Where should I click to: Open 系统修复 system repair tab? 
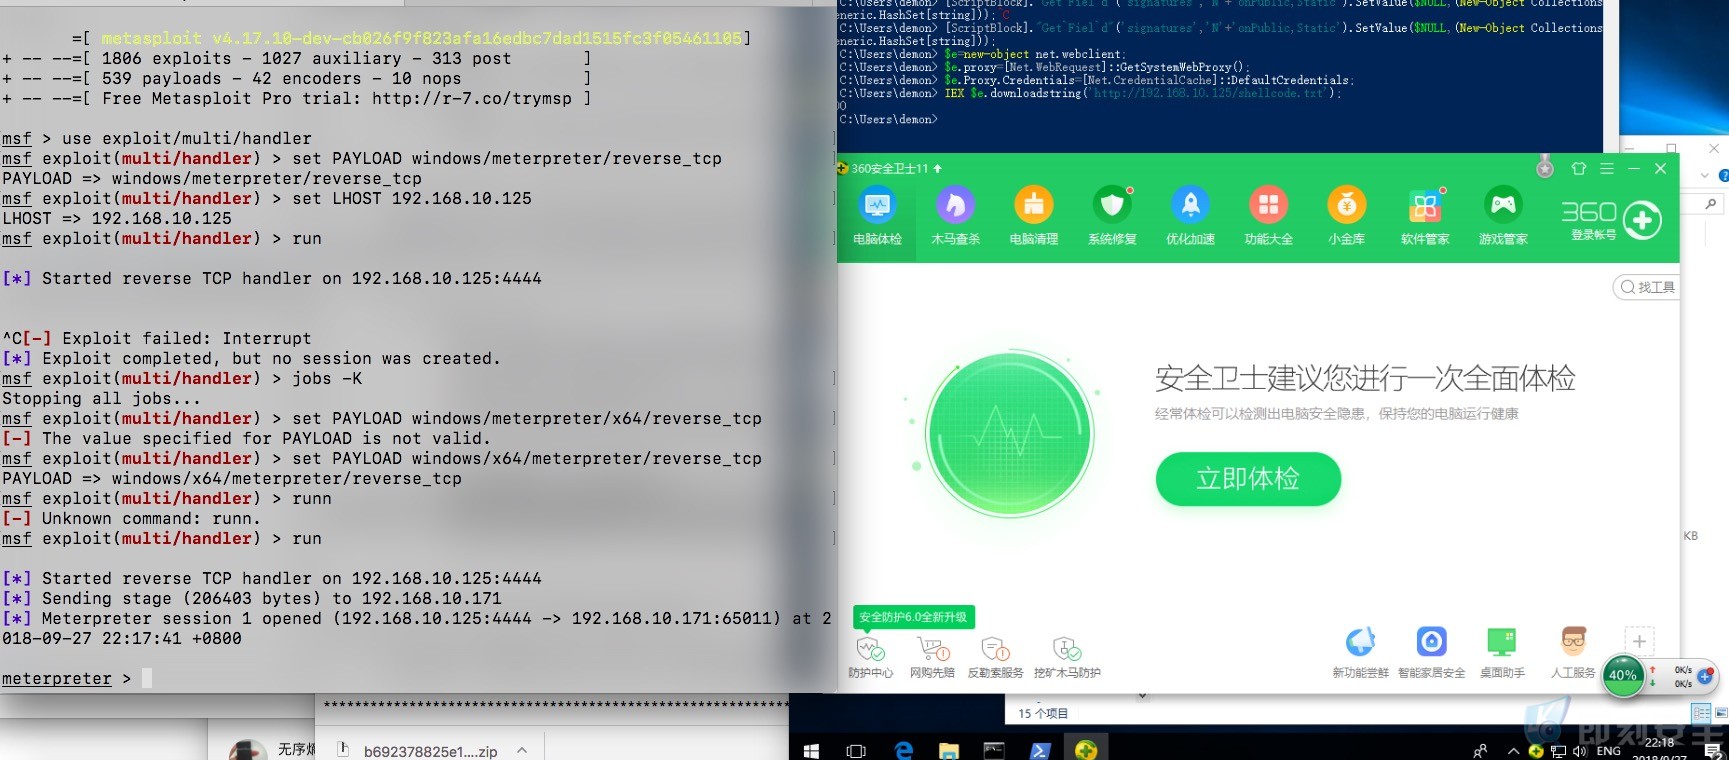tap(1112, 217)
